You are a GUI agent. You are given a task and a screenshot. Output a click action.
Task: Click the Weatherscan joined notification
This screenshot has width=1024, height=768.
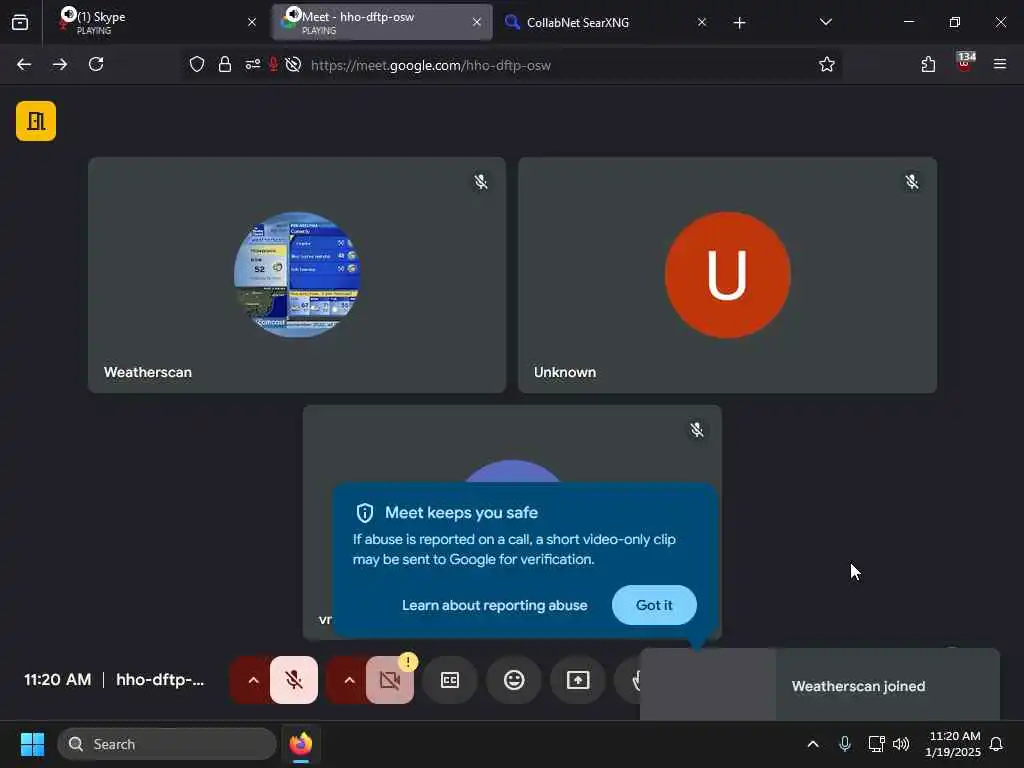[820, 685]
